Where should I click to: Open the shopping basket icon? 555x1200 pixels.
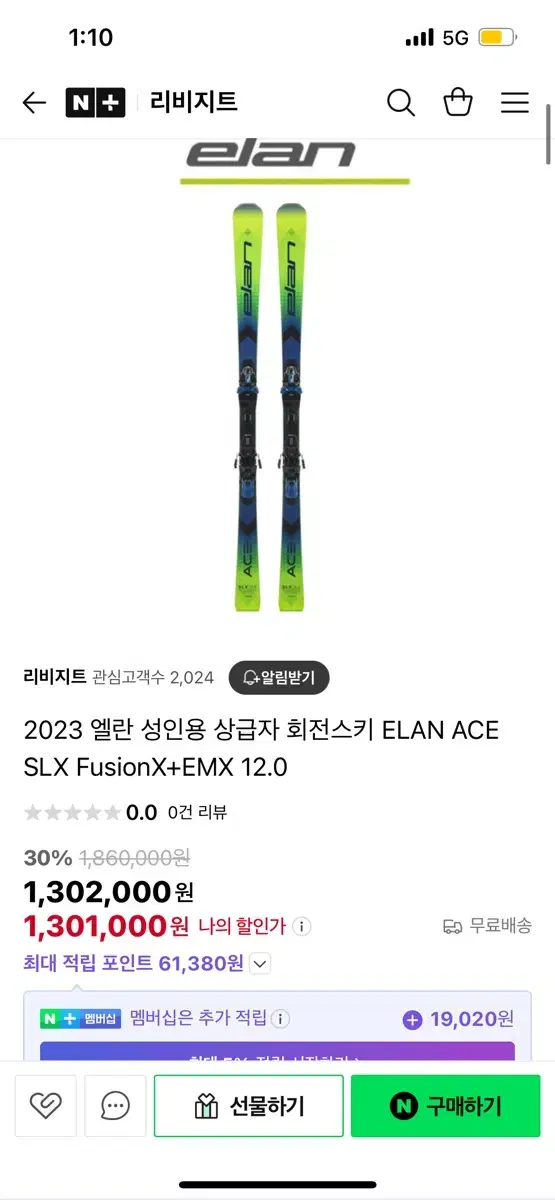click(x=458, y=102)
